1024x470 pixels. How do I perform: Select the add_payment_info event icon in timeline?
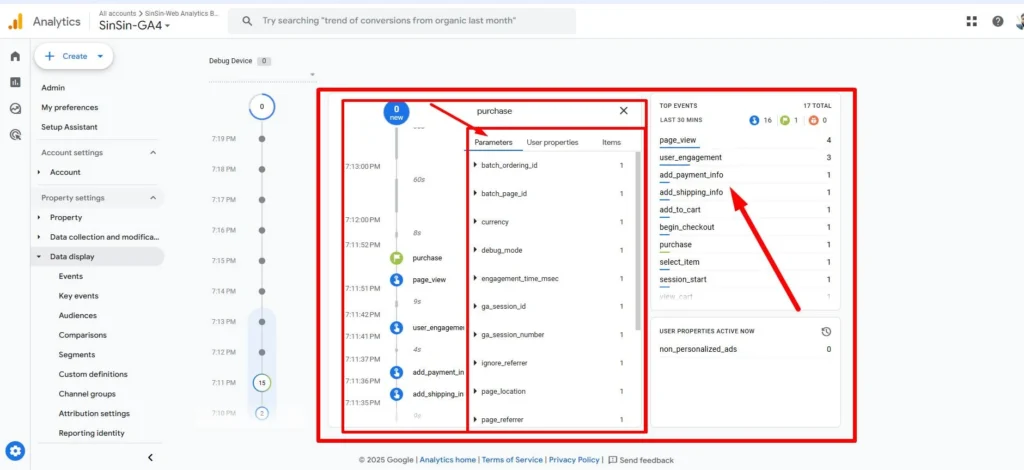point(396,372)
